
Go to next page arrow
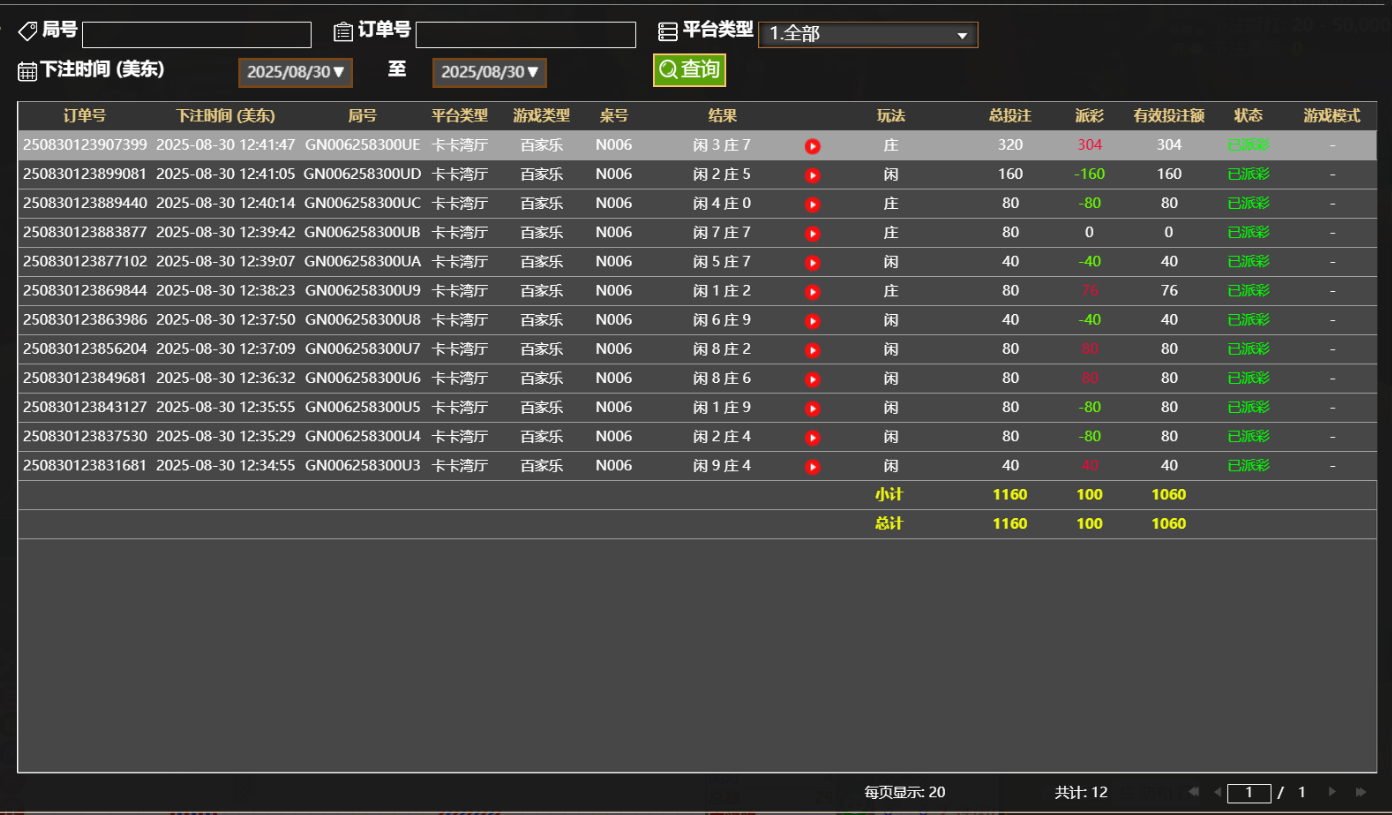point(1332,792)
